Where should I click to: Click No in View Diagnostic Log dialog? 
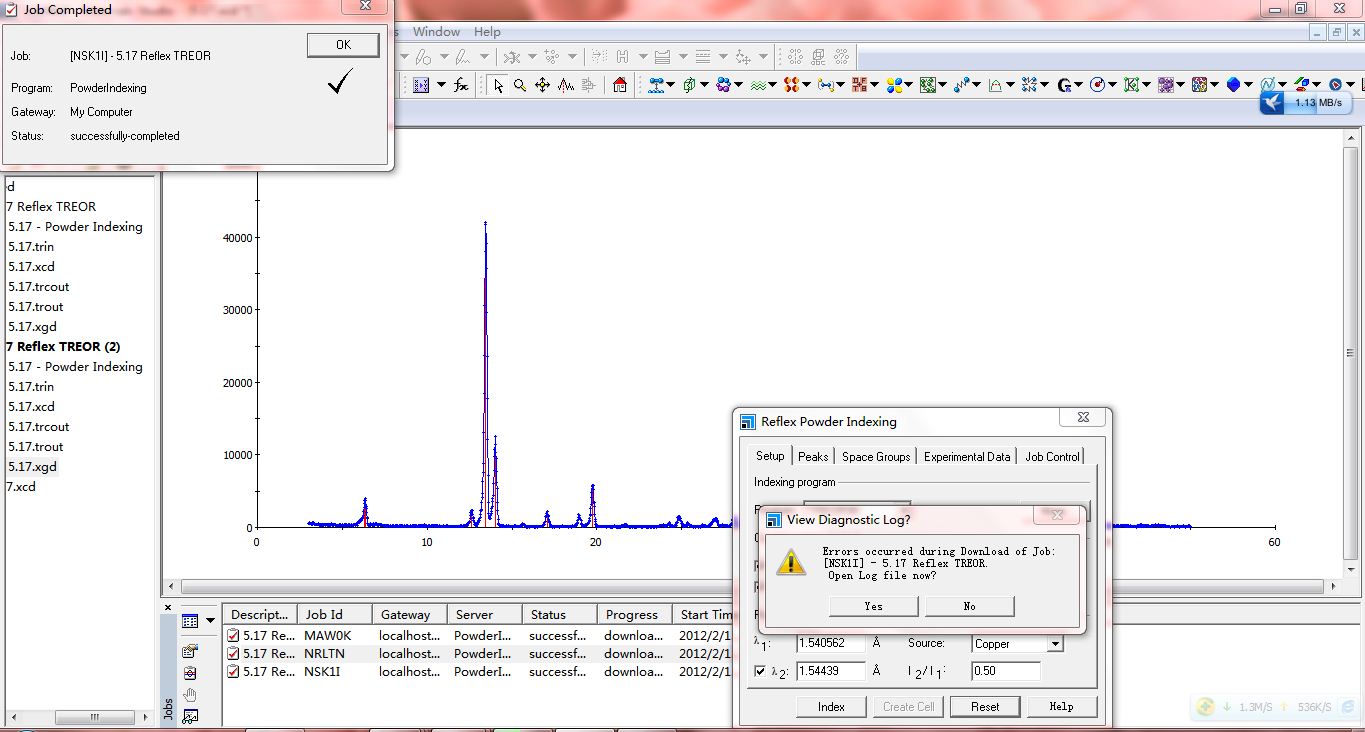[x=970, y=606]
